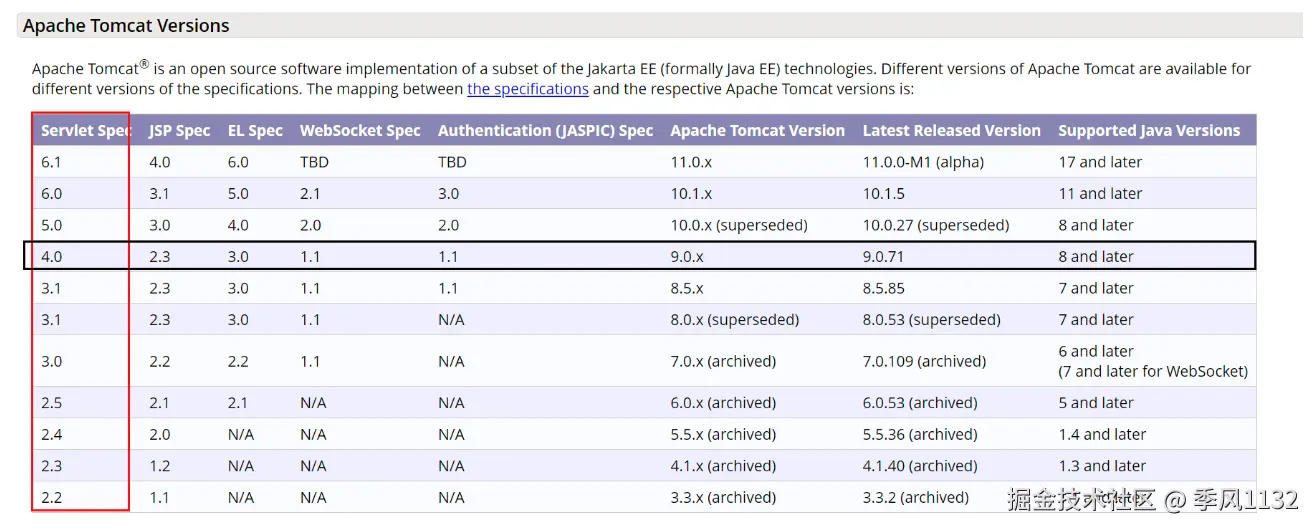Viewport: 1316px width, 531px height.
Task: Select the 9.0.71 released version cell
Action: coord(883,257)
